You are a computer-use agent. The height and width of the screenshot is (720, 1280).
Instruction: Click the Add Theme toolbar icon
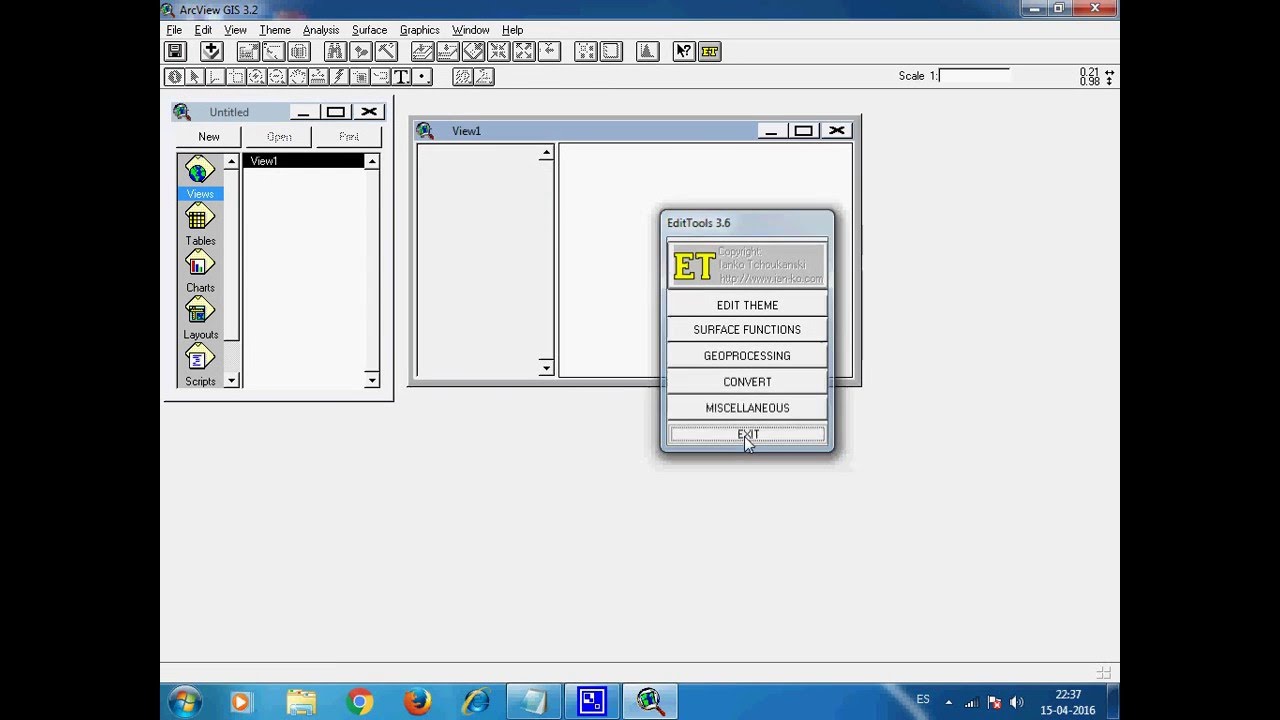click(211, 51)
